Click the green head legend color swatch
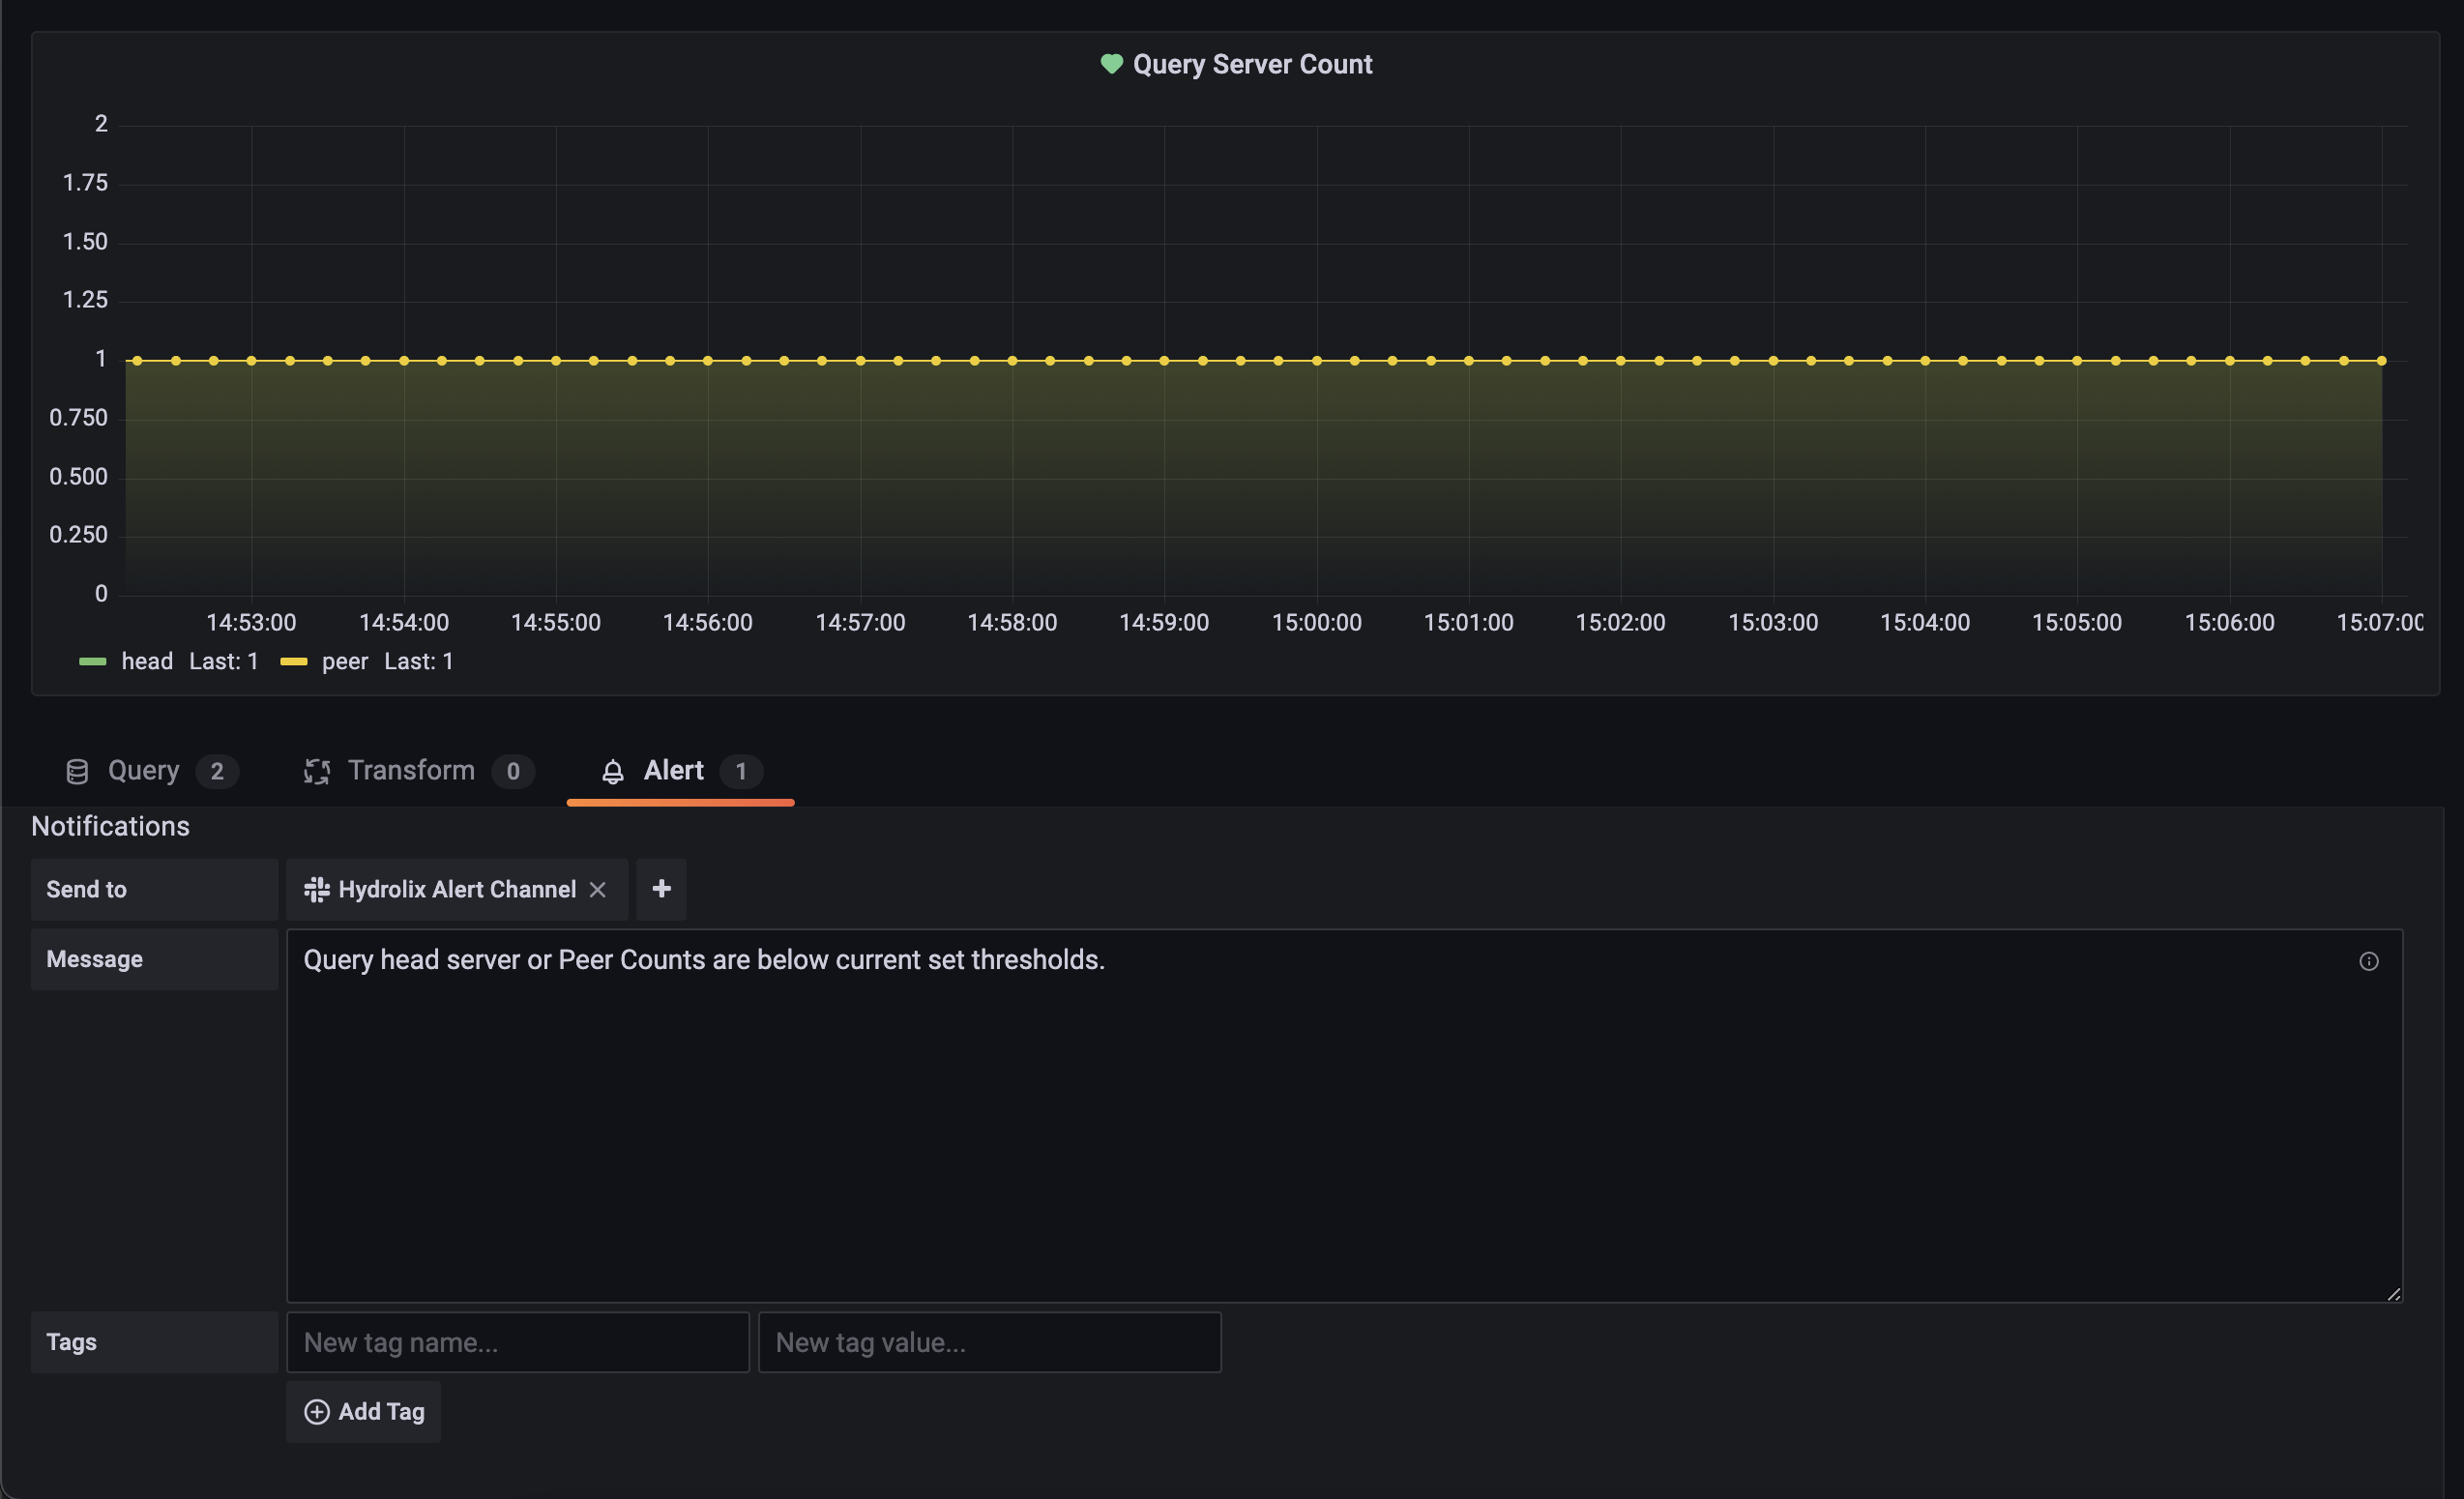The height and width of the screenshot is (1499, 2464). click(93, 661)
